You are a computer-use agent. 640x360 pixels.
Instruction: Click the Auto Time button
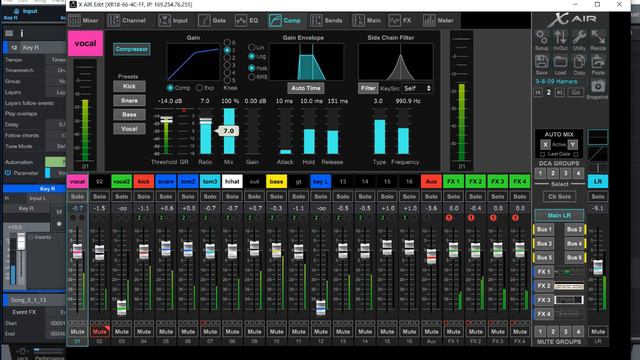coord(306,88)
